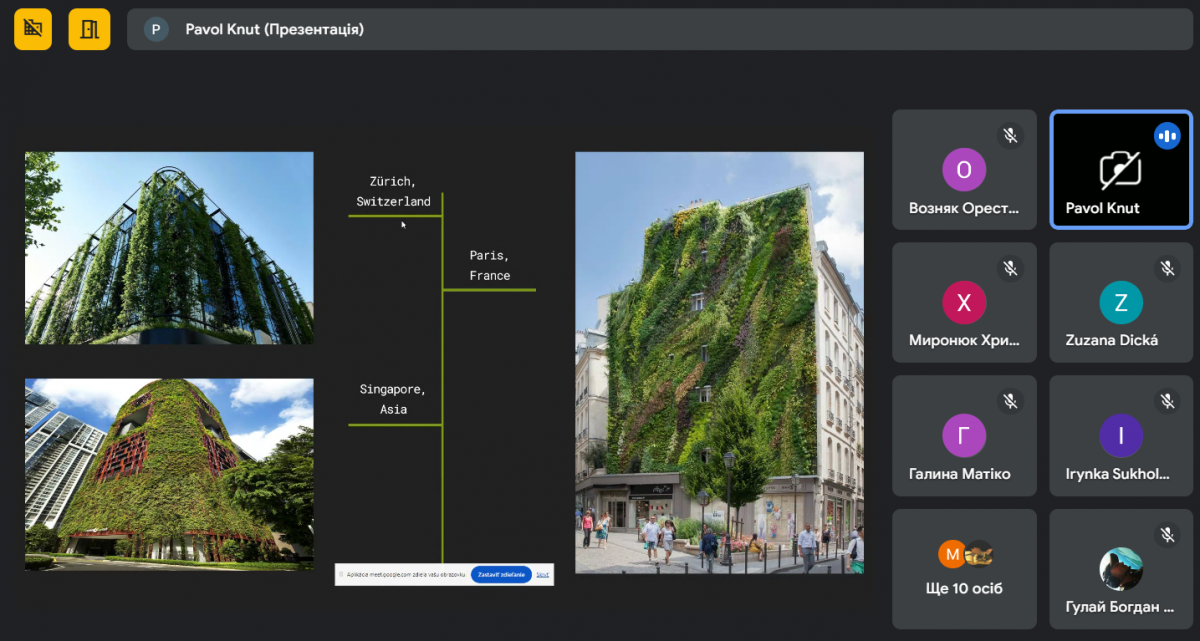The width and height of the screenshot is (1200, 641).
Task: Click muted mic icon on Миронюк tile
Action: (x=1010, y=268)
